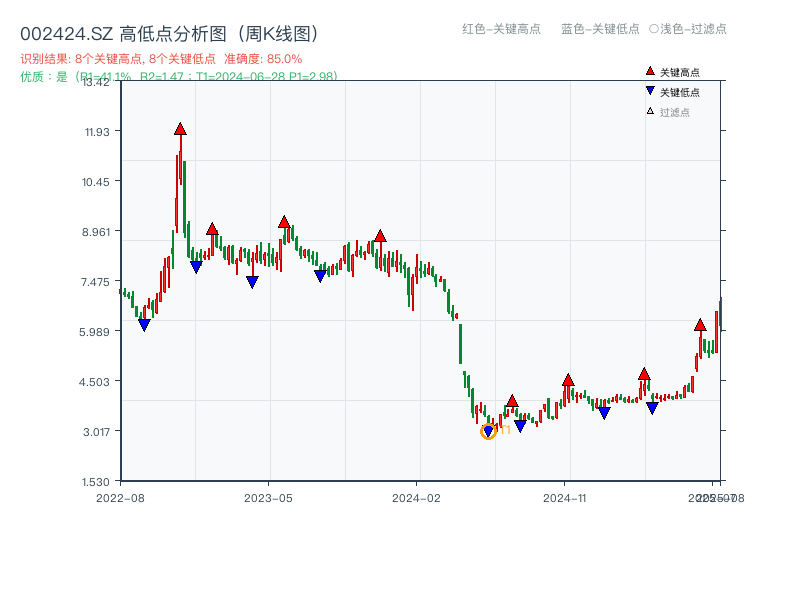
Task: Click the 11.93 y-axis price label
Action: pos(102,131)
